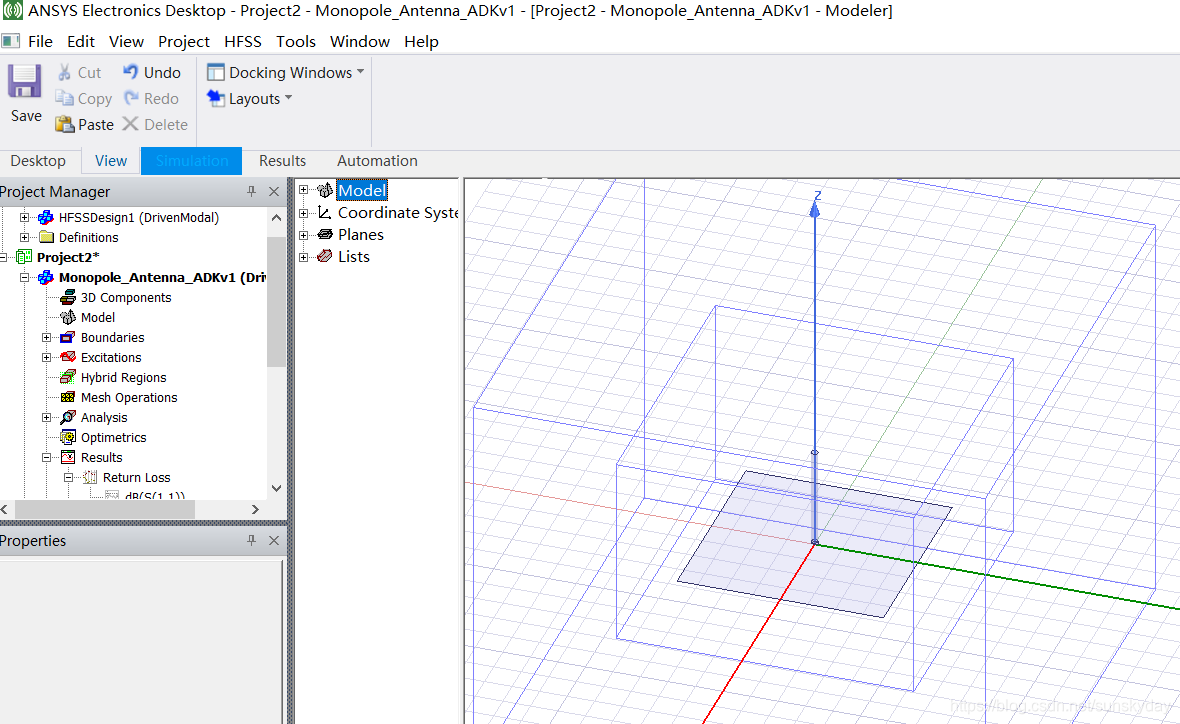The image size is (1180, 724).
Task: Open the Project menu
Action: [184, 41]
